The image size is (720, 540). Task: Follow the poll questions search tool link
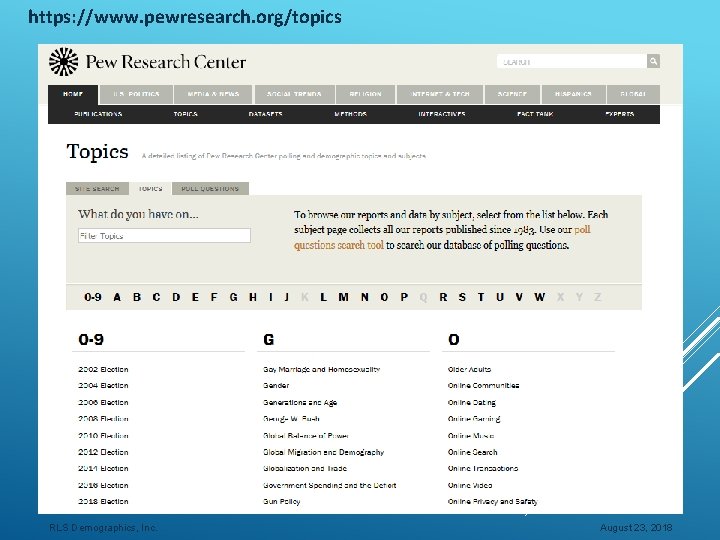click(x=338, y=245)
